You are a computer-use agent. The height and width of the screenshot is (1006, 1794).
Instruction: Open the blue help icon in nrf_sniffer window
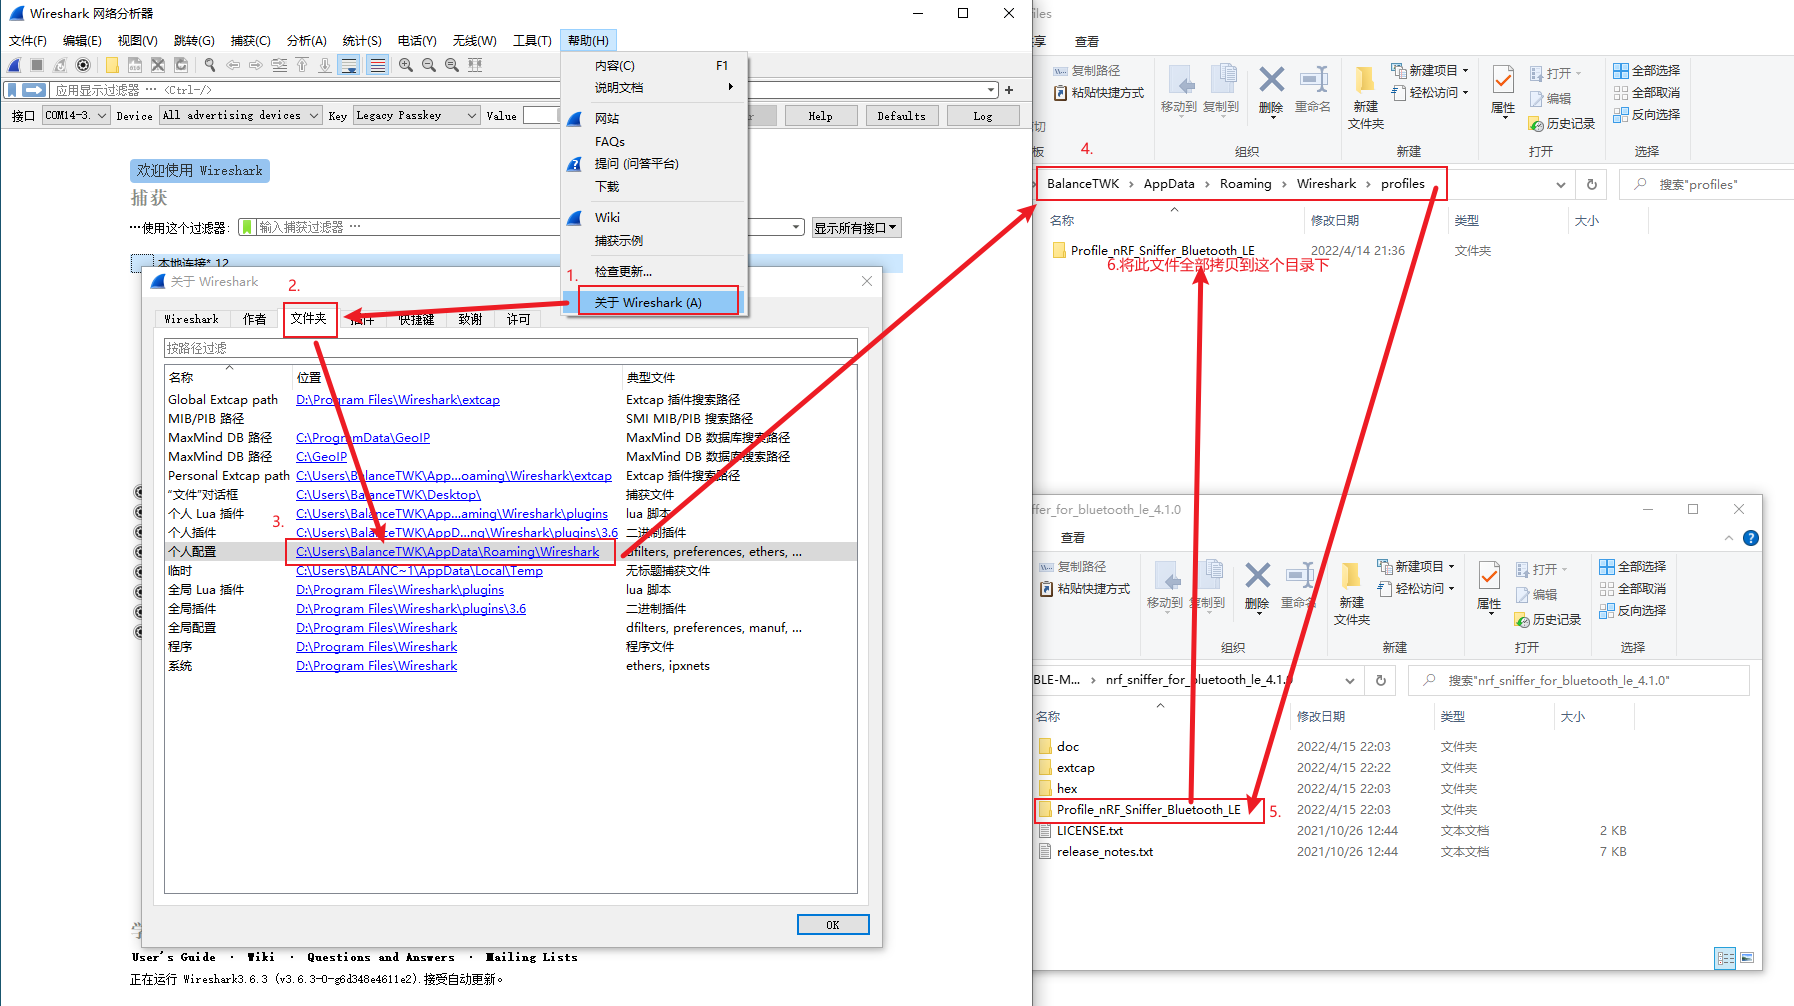[x=1751, y=538]
